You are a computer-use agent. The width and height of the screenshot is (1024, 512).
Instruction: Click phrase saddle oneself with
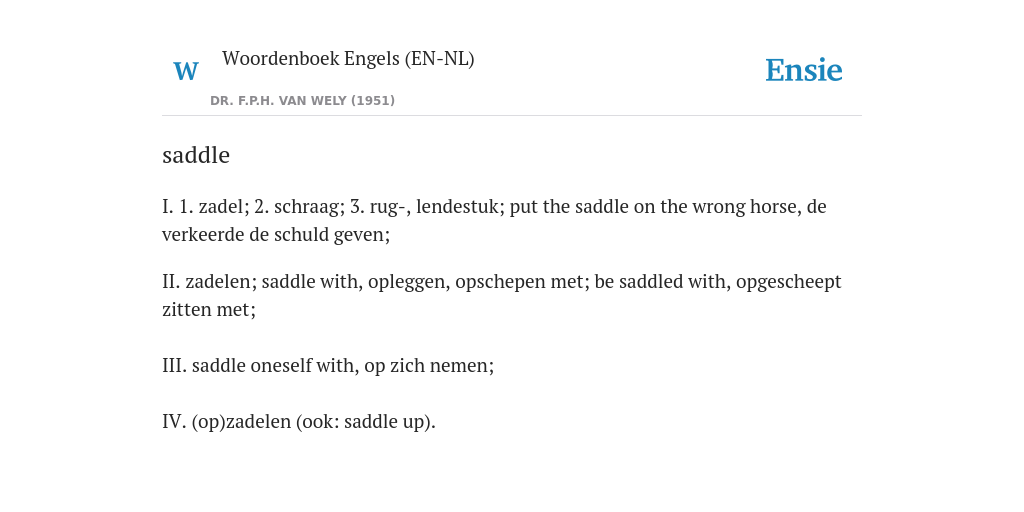[274, 365]
